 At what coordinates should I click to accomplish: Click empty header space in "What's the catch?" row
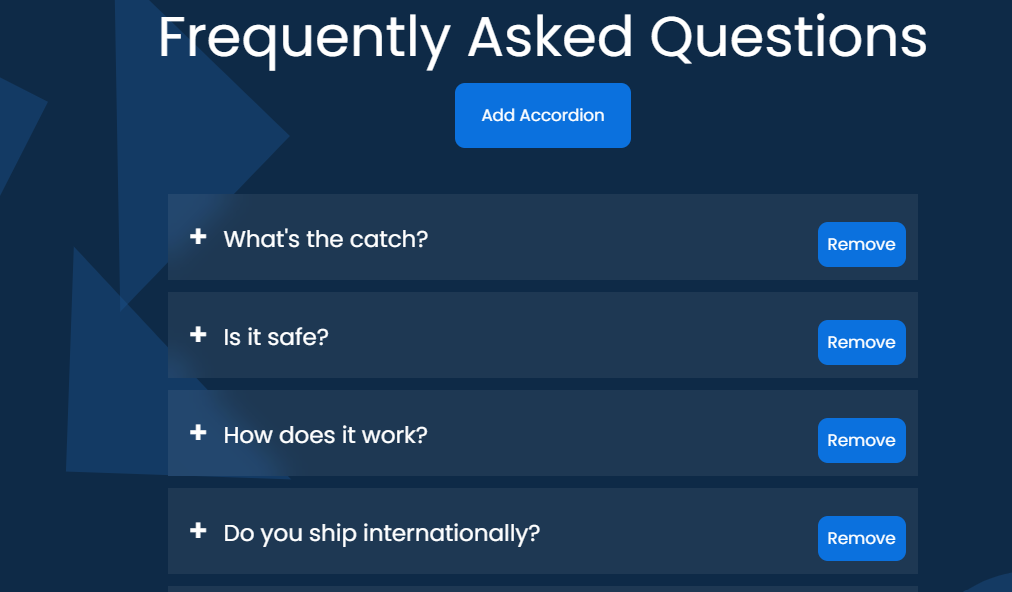click(x=620, y=238)
